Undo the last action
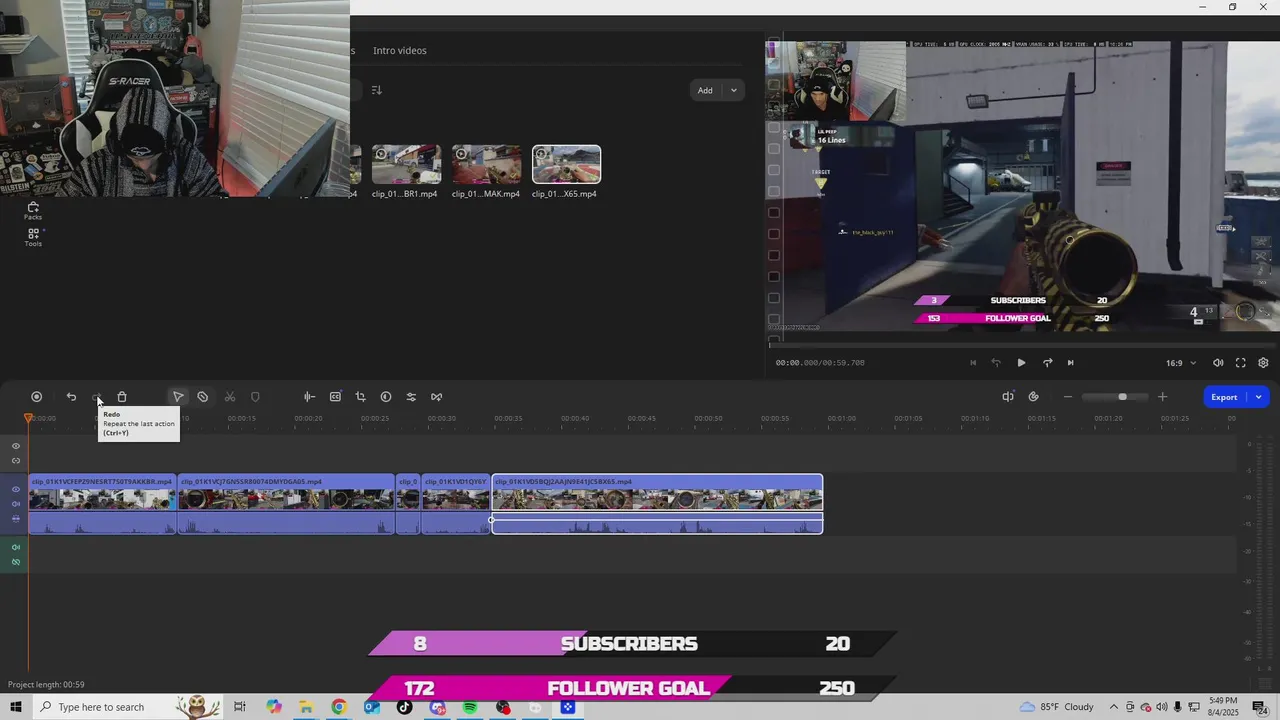The image size is (1280, 720). [71, 397]
